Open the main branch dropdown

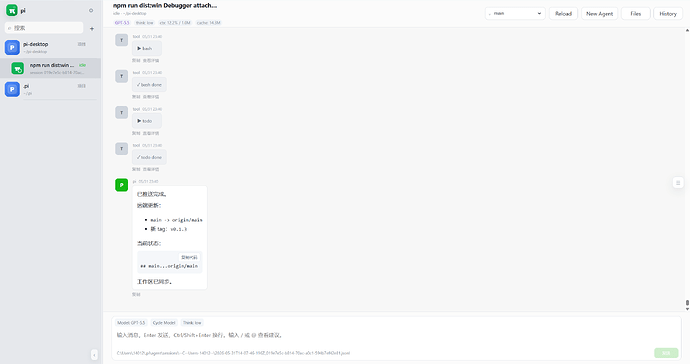click(x=515, y=14)
